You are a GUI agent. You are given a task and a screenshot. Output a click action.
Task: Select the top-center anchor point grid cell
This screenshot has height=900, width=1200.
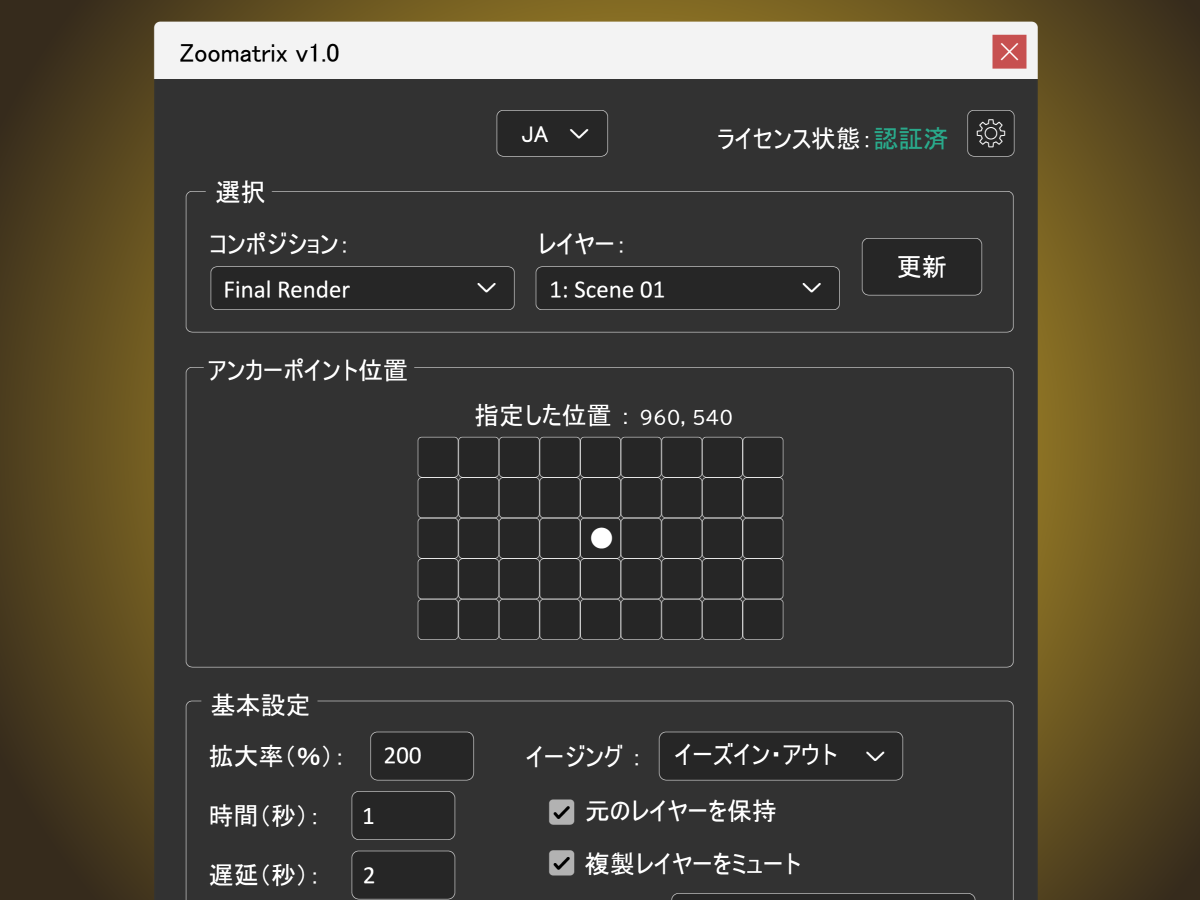[600, 457]
